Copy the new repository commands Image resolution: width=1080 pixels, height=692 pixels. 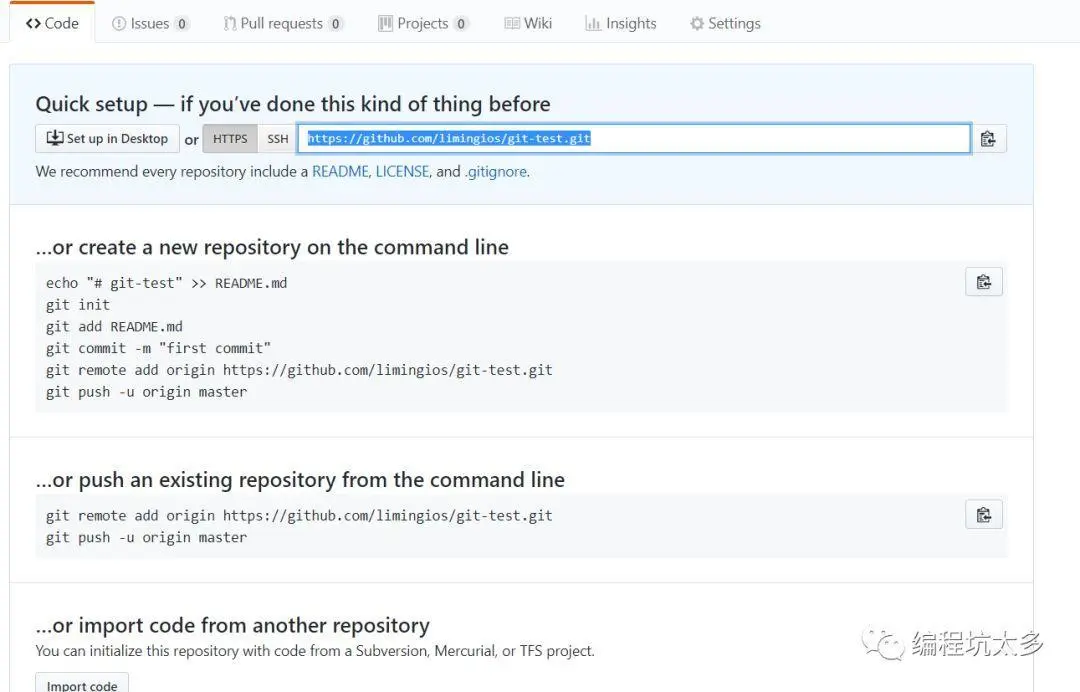[984, 282]
